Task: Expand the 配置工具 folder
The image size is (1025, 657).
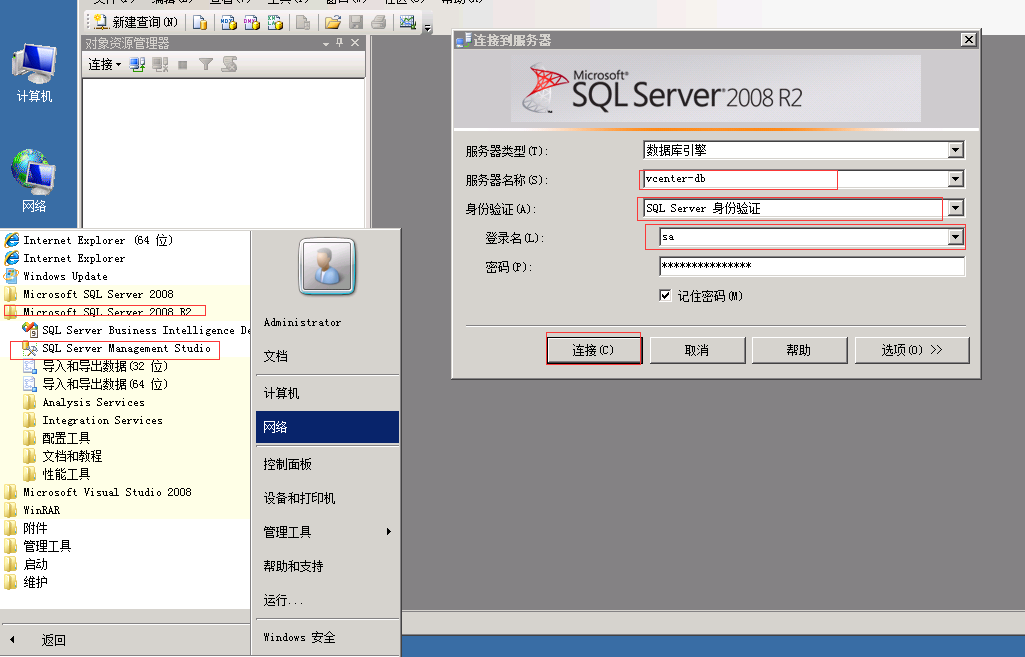Action: tap(57, 438)
